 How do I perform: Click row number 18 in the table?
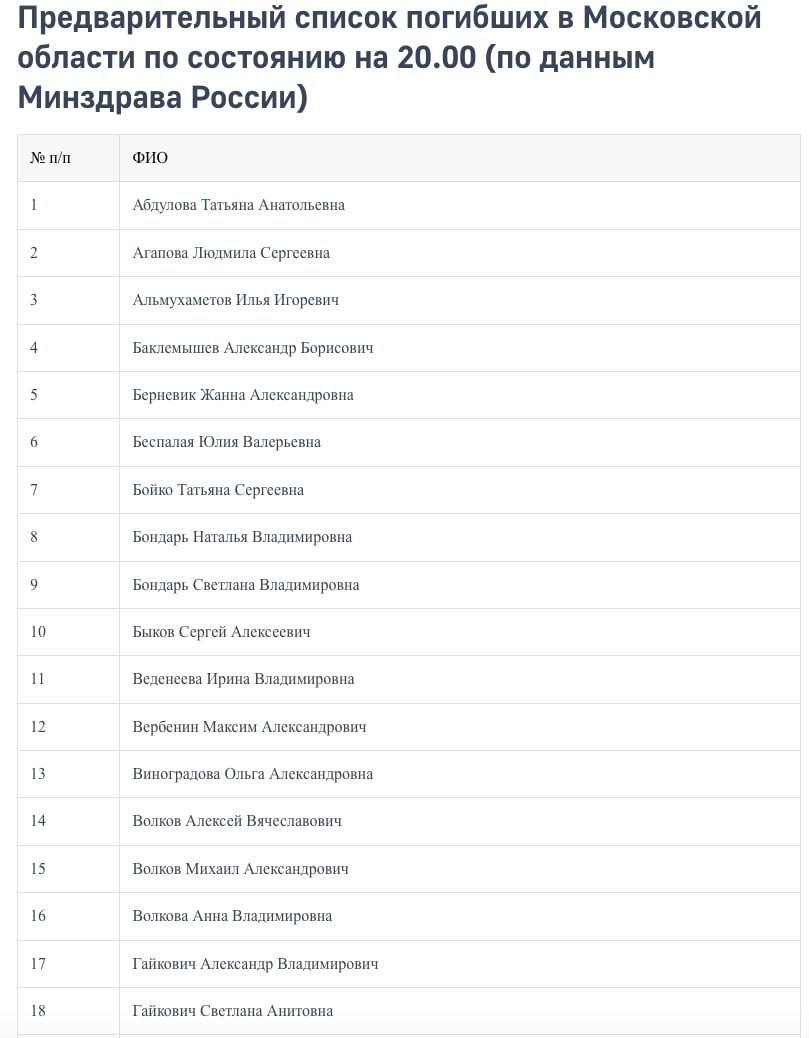point(38,1011)
